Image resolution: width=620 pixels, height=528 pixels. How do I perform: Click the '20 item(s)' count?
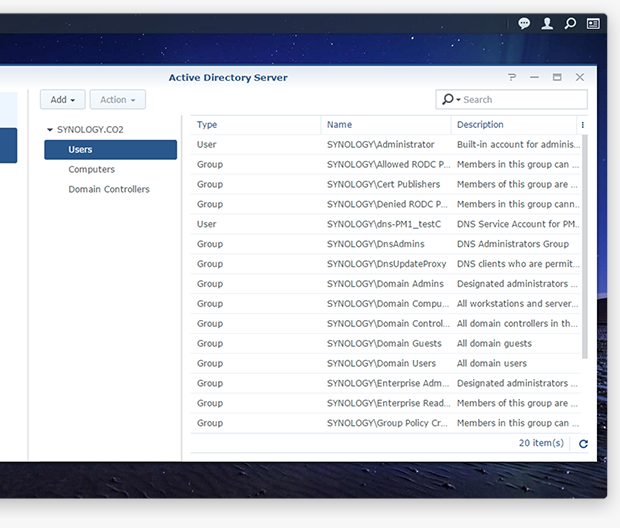click(x=541, y=443)
